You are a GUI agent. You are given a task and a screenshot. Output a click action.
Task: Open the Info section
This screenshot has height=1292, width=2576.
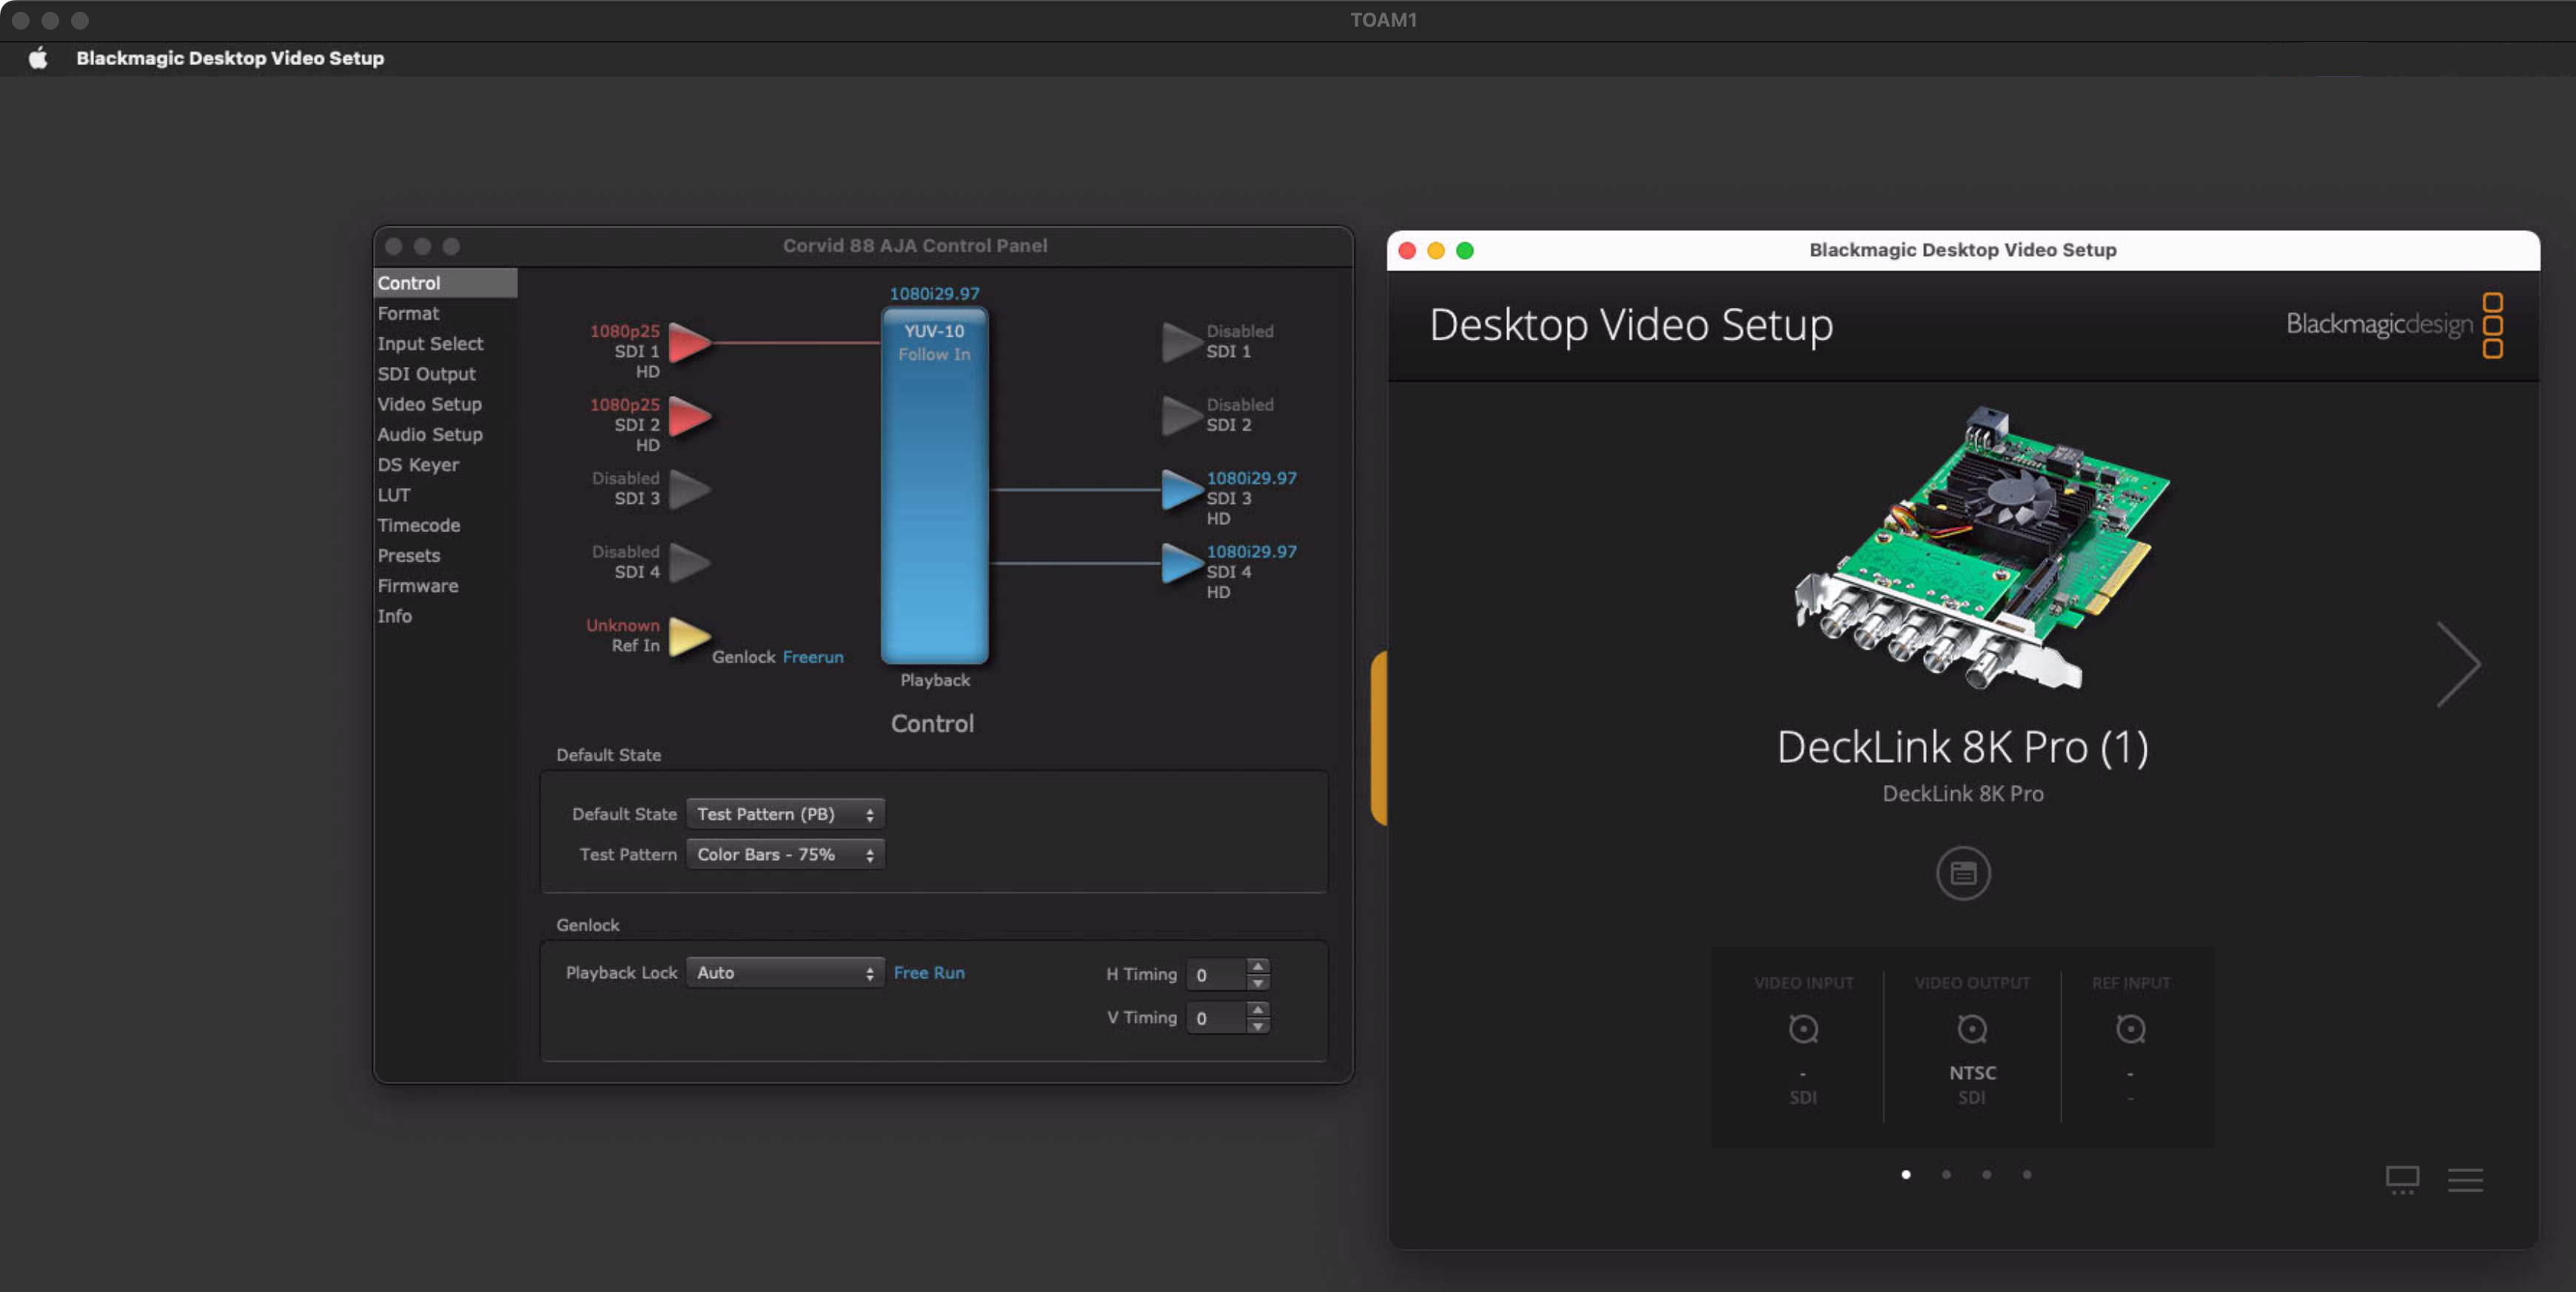pos(445,616)
